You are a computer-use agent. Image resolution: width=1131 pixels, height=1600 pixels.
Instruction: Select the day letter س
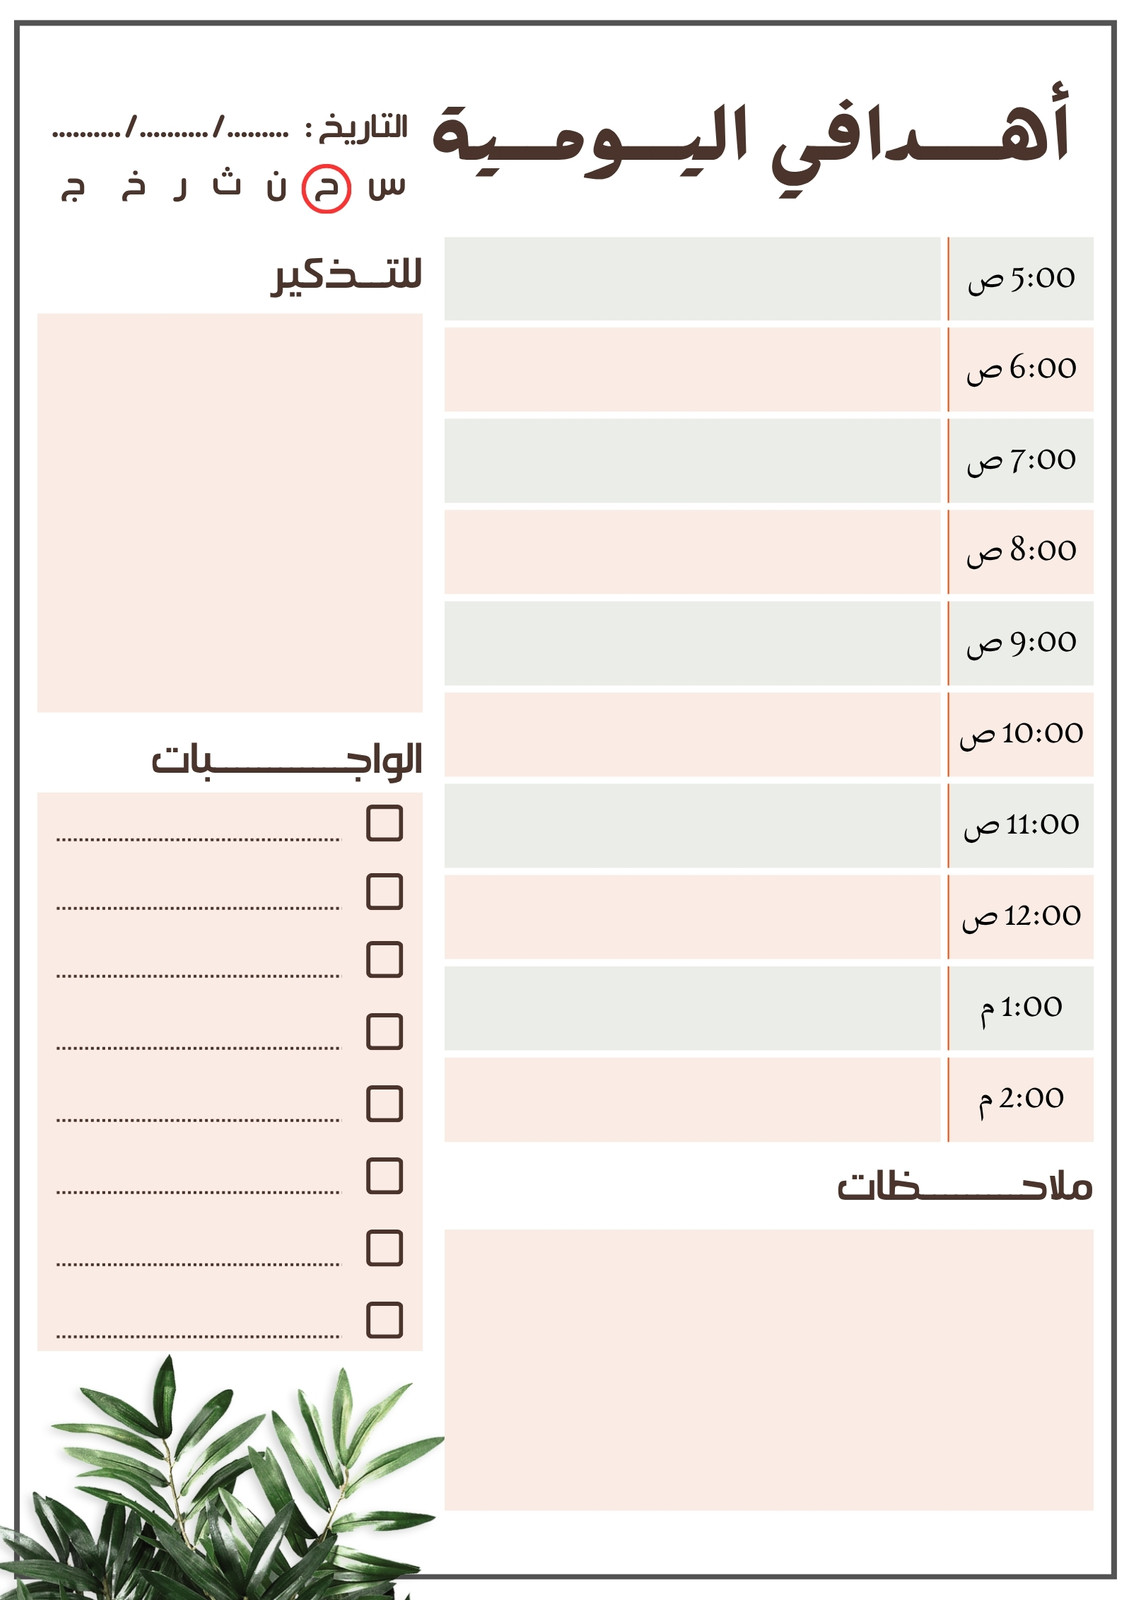click(386, 186)
